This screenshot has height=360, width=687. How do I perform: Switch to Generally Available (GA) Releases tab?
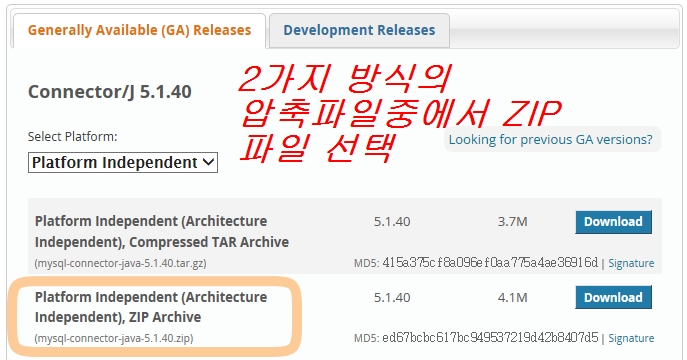pyautogui.click(x=139, y=30)
